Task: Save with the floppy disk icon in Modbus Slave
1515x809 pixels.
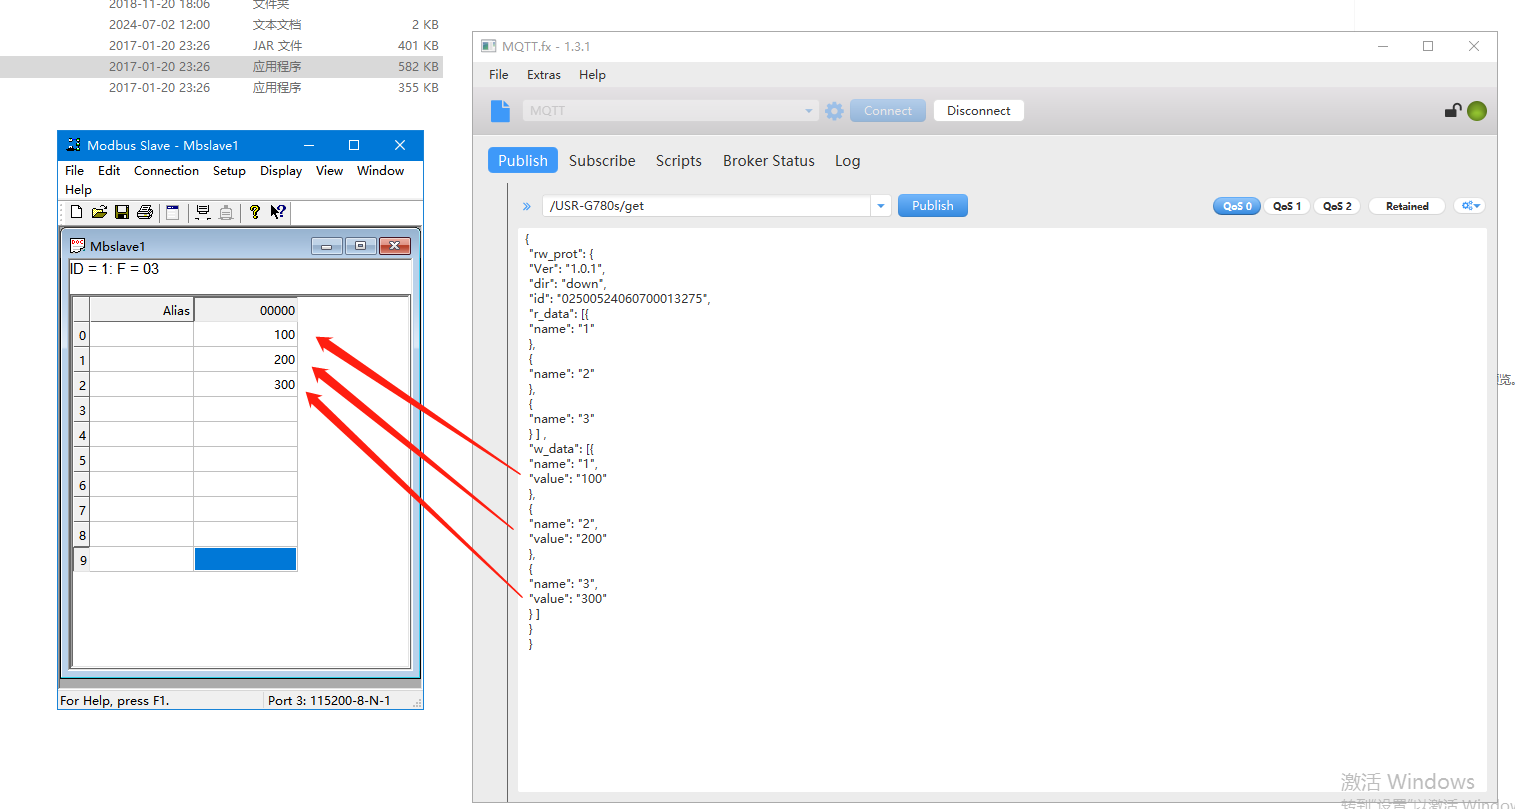Action: [x=122, y=212]
